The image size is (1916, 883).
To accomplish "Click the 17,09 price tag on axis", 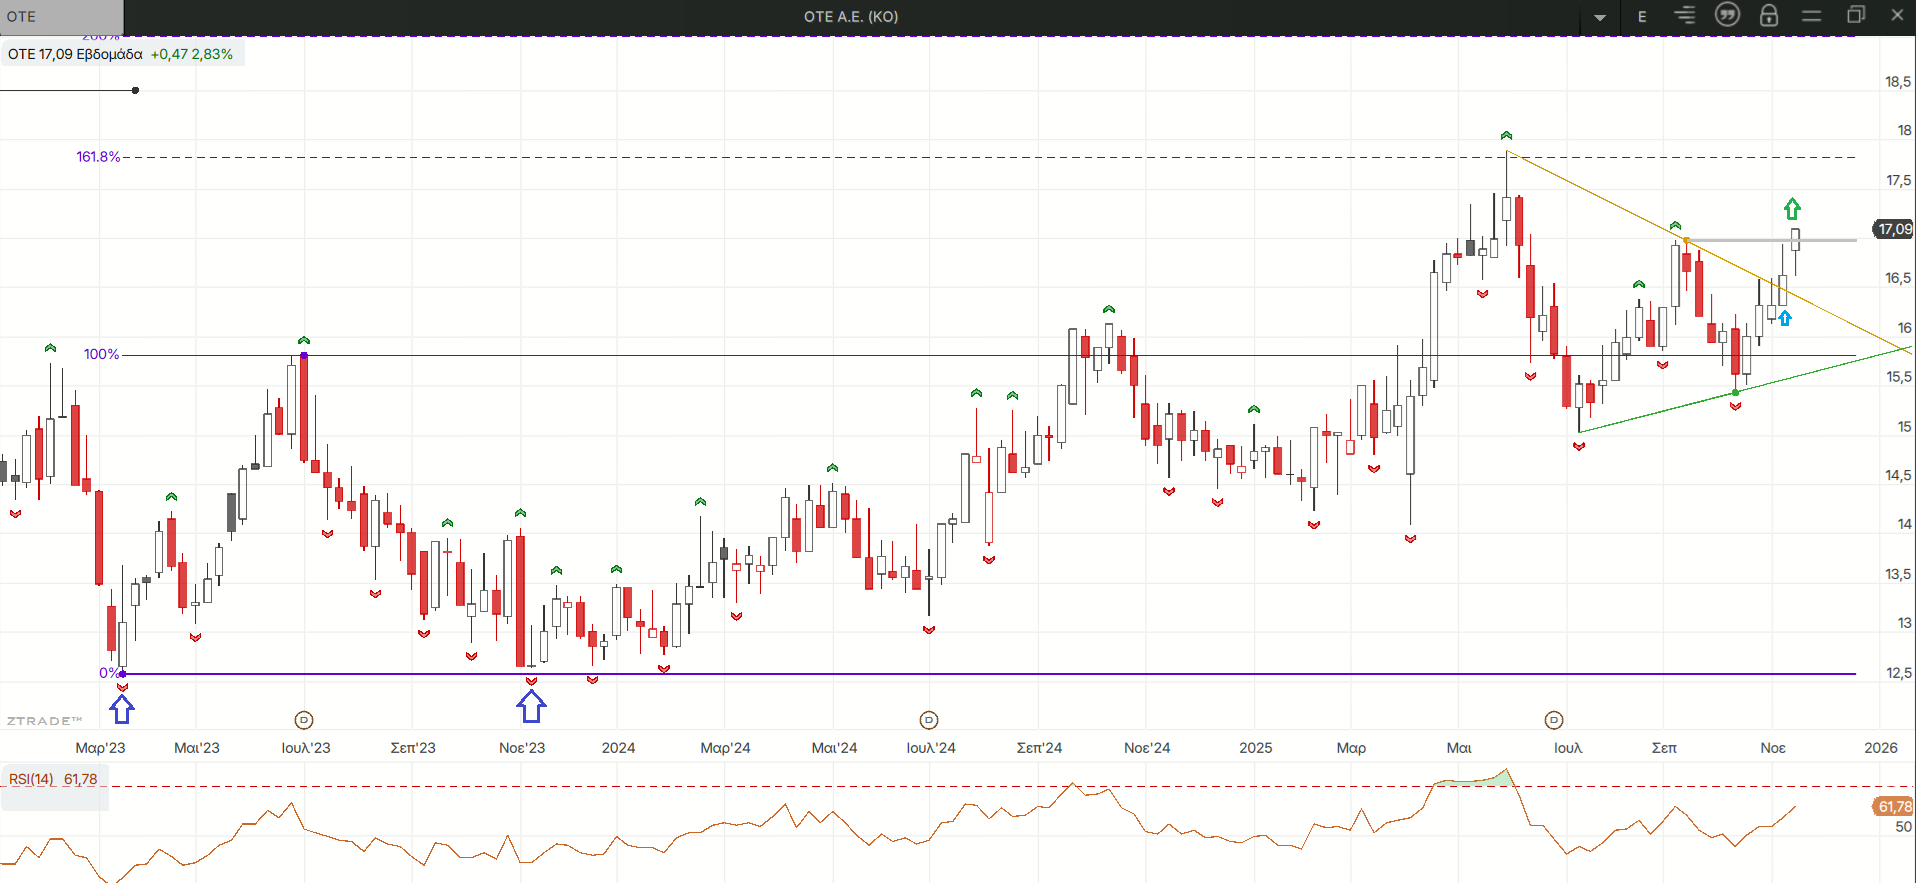I will [x=1893, y=229].
